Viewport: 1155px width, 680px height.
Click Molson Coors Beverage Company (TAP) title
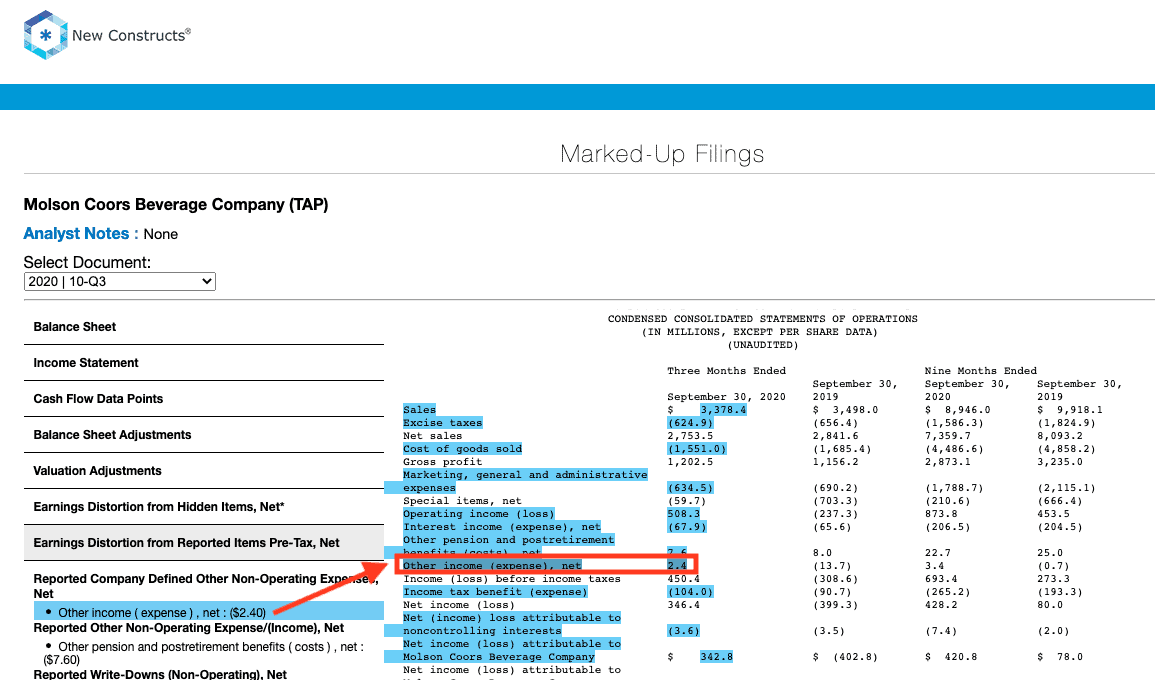pyautogui.click(x=176, y=205)
